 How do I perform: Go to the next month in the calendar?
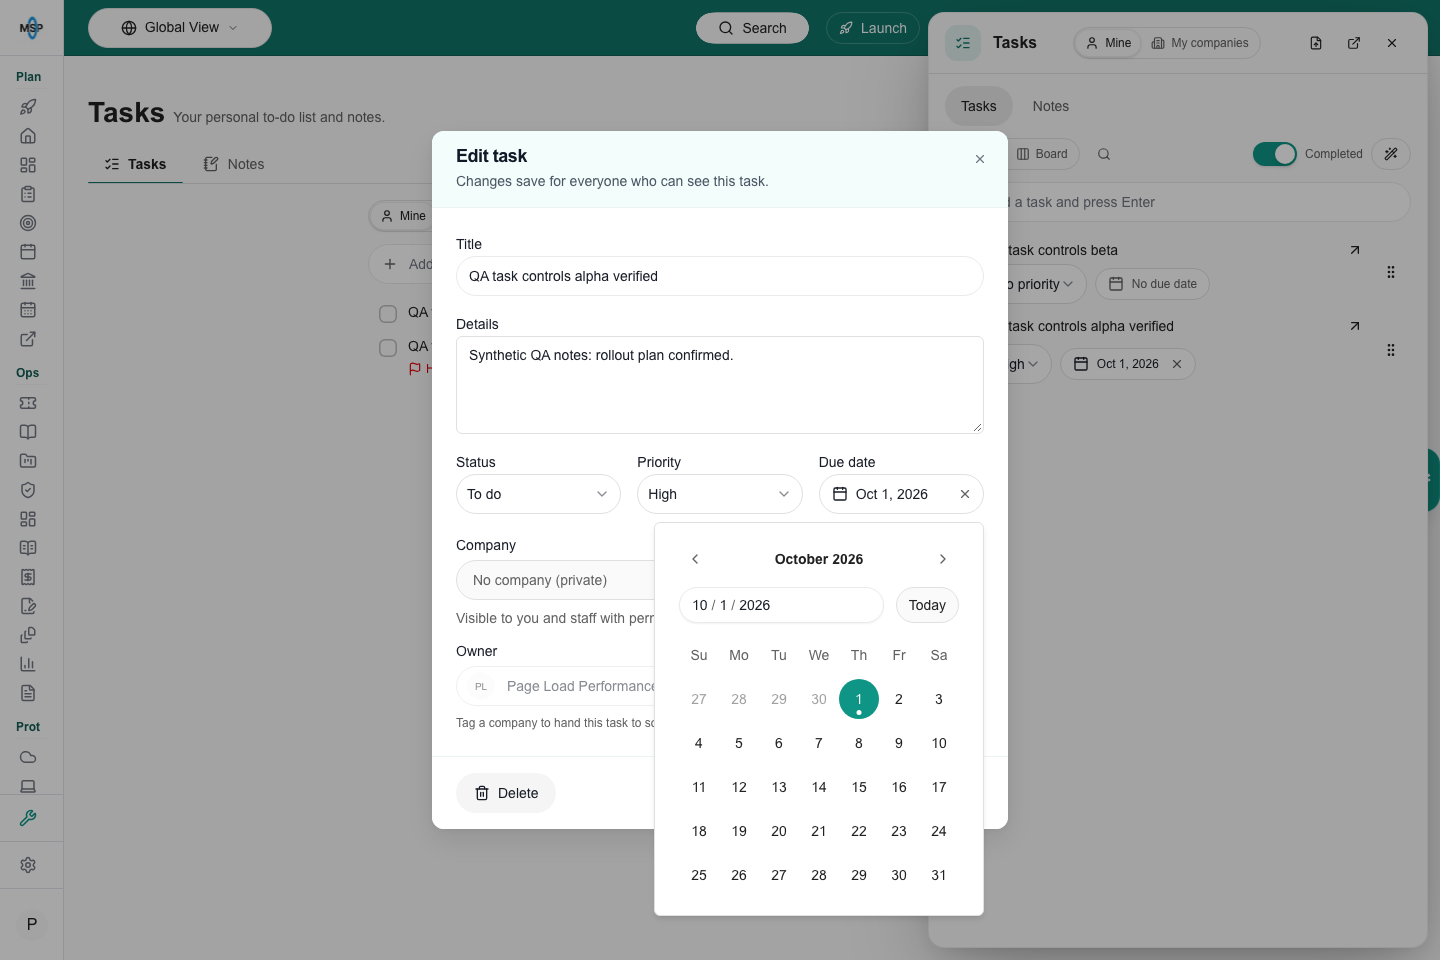point(942,559)
